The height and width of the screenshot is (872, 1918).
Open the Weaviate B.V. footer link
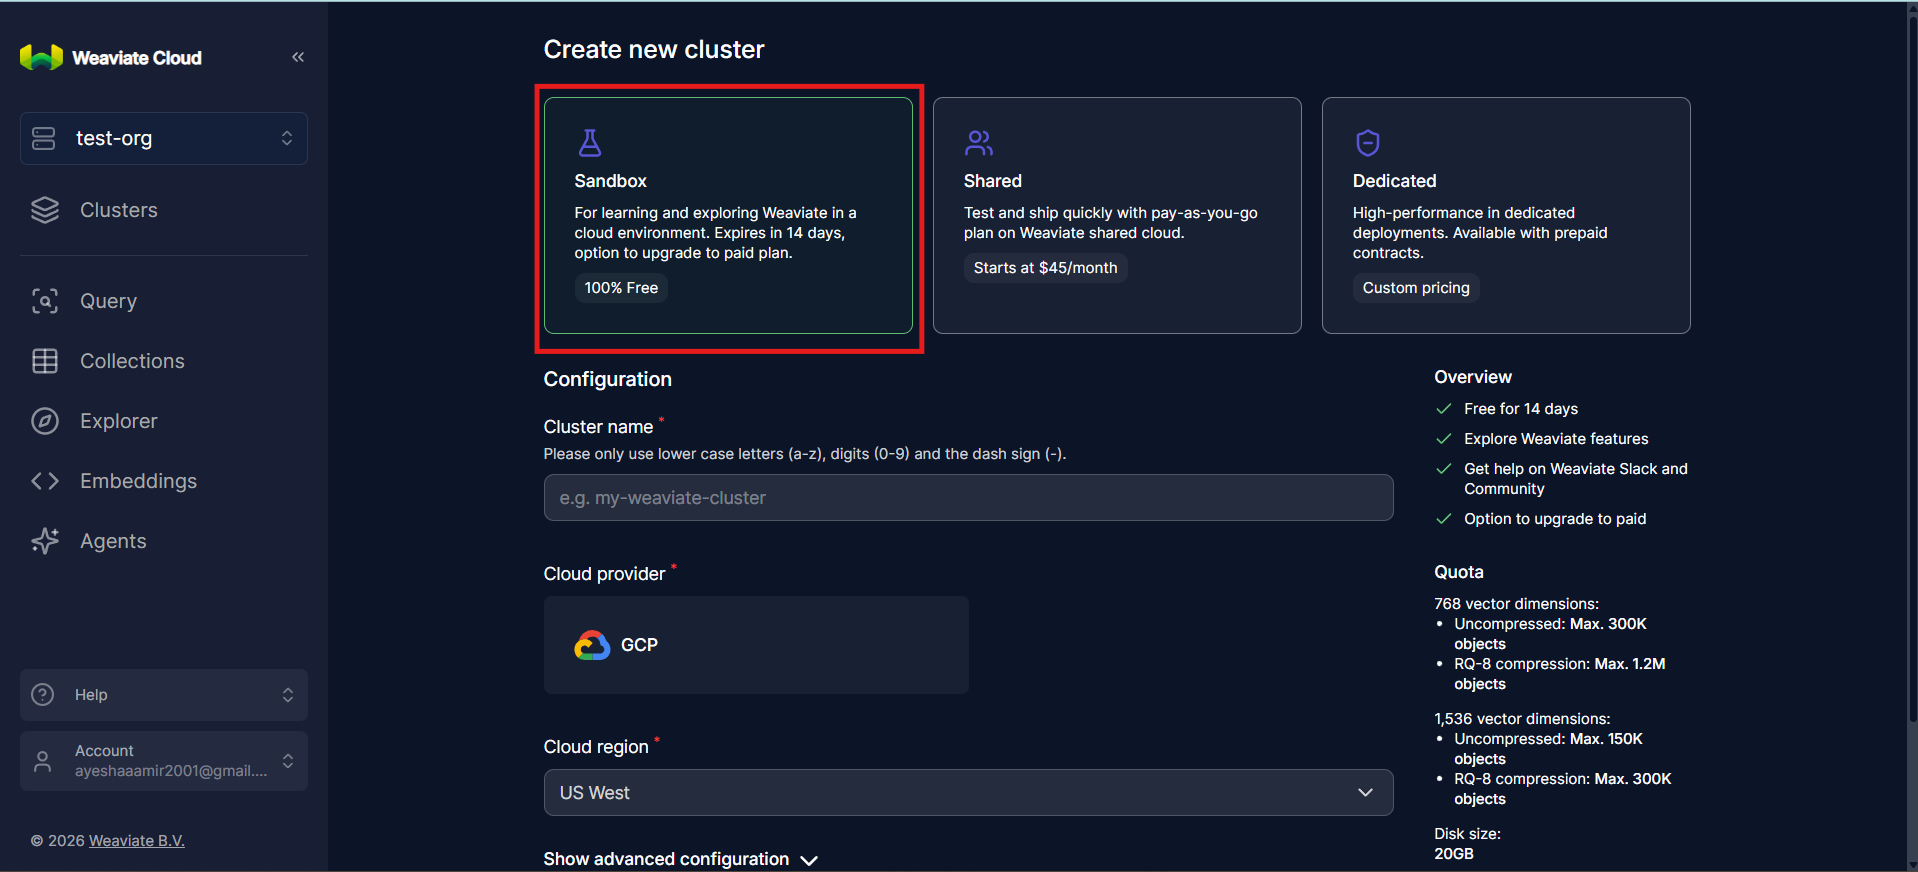[137, 841]
